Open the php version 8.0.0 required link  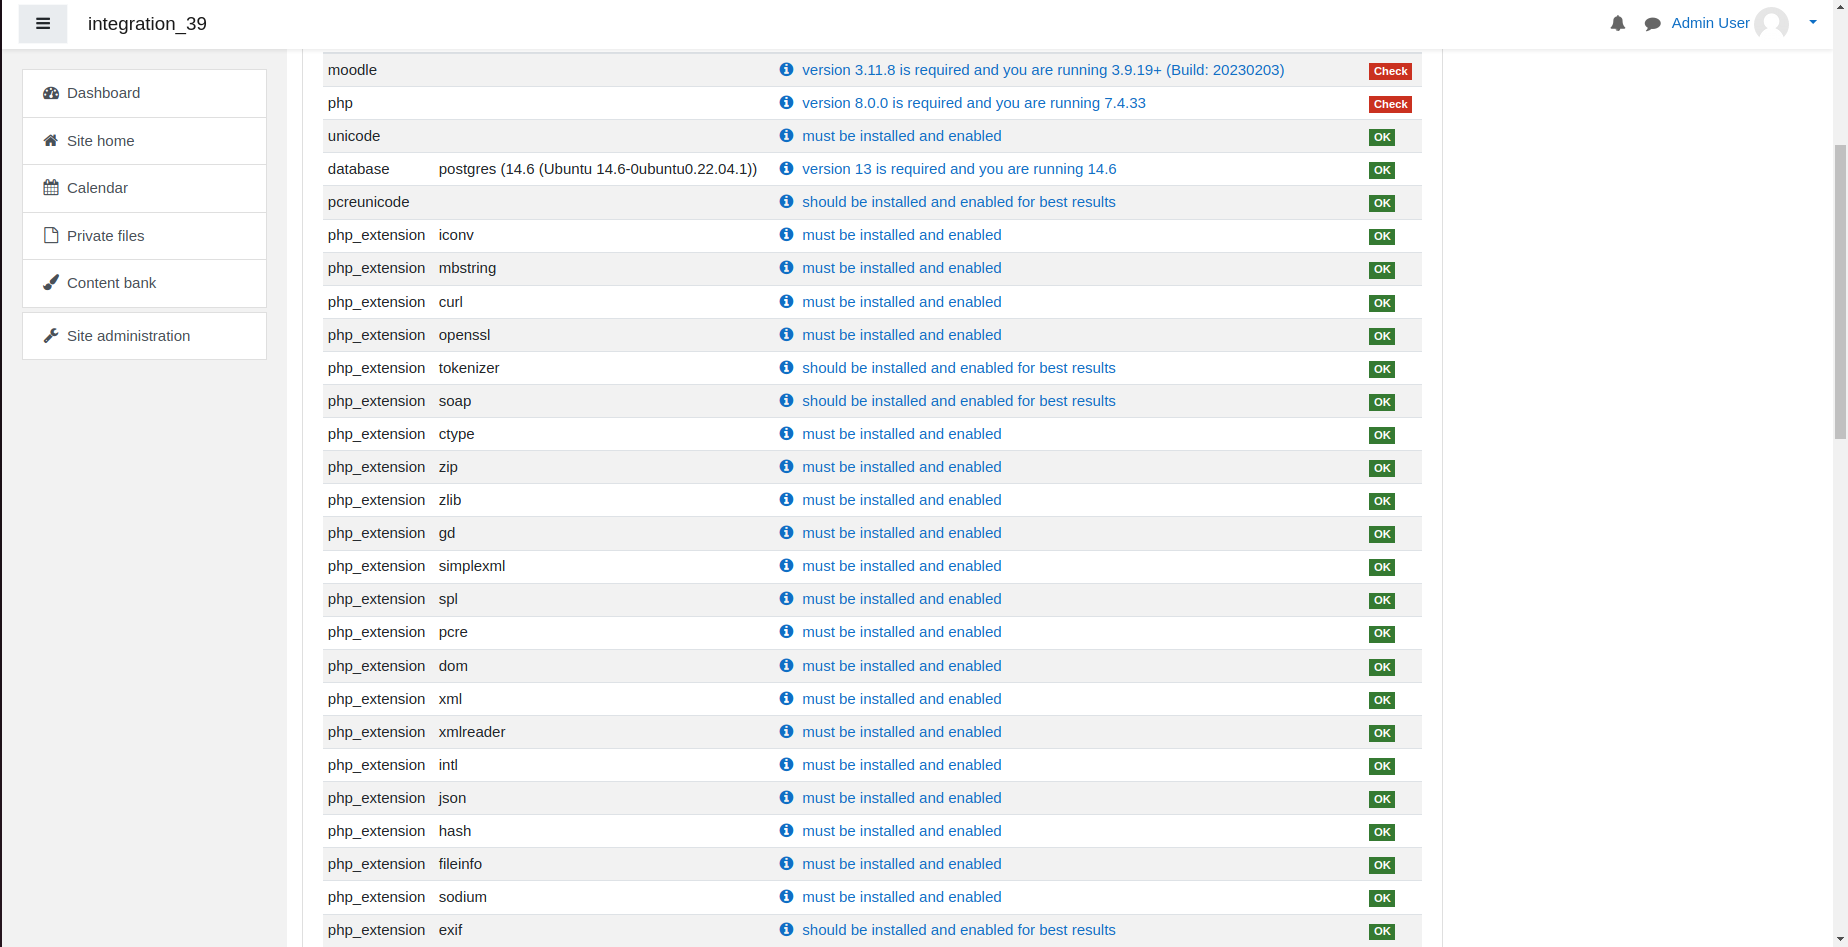pos(974,103)
